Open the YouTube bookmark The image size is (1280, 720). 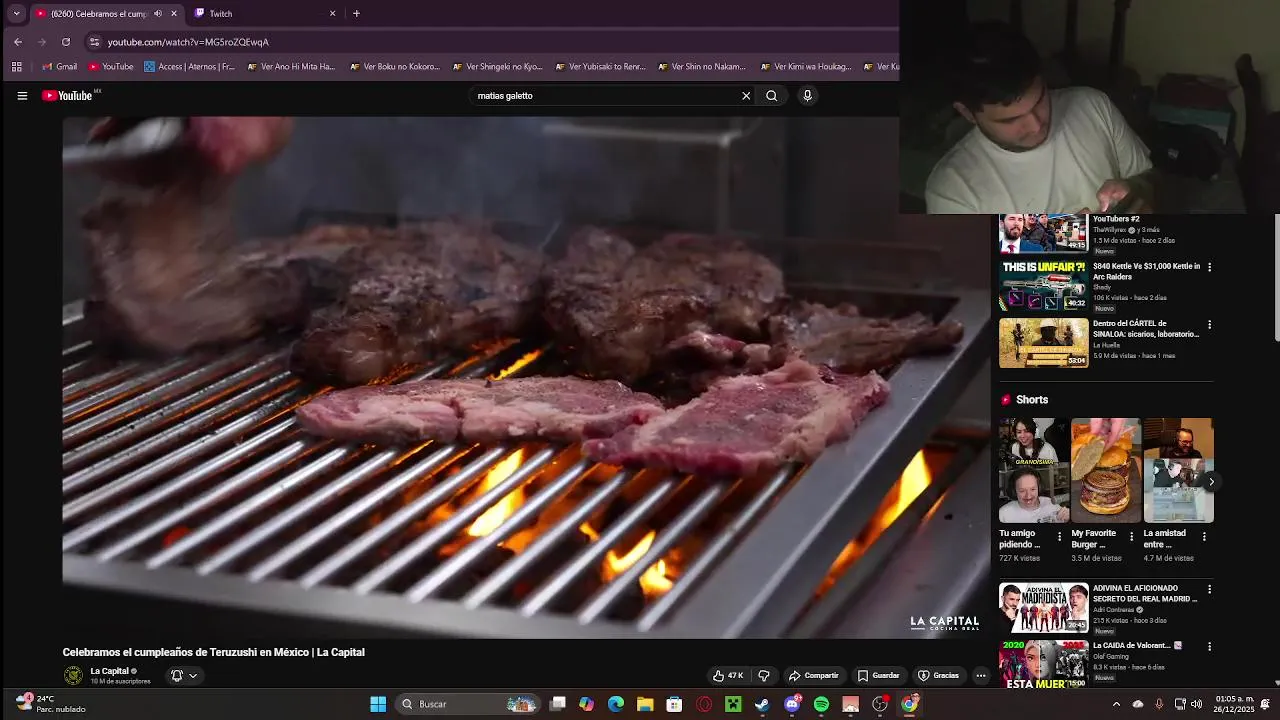(111, 67)
